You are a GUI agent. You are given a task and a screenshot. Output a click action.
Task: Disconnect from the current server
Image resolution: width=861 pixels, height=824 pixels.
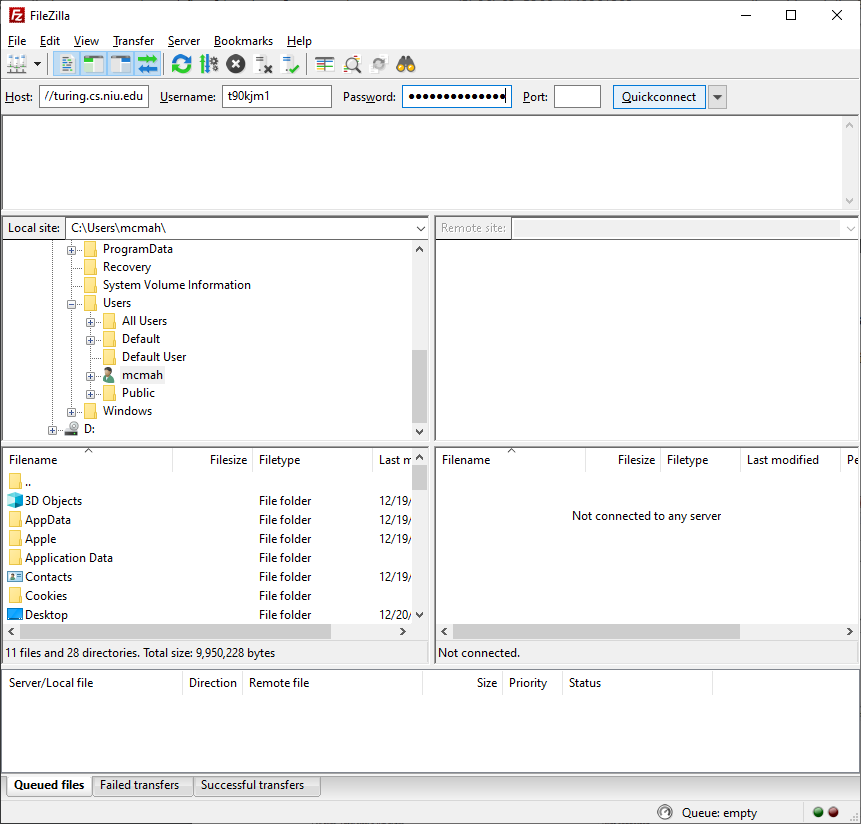point(264,63)
